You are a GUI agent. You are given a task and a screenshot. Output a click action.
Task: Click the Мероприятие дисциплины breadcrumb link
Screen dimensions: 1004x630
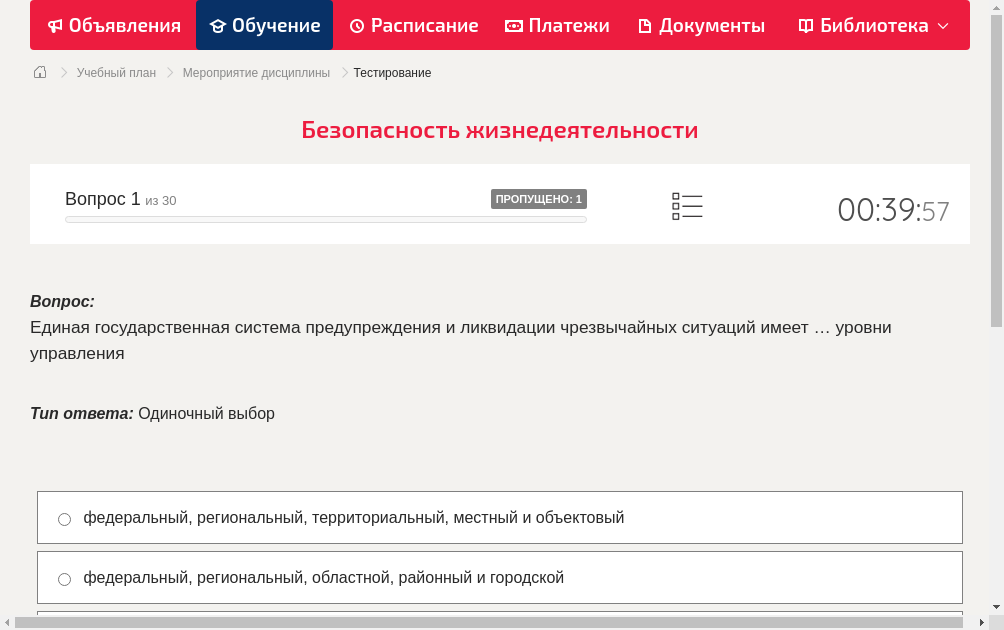(x=254, y=72)
